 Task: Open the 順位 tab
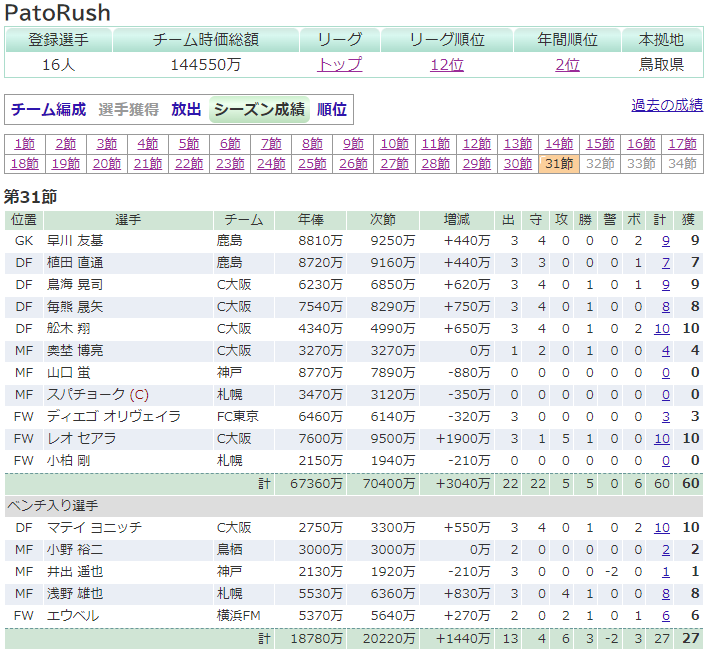(x=332, y=109)
